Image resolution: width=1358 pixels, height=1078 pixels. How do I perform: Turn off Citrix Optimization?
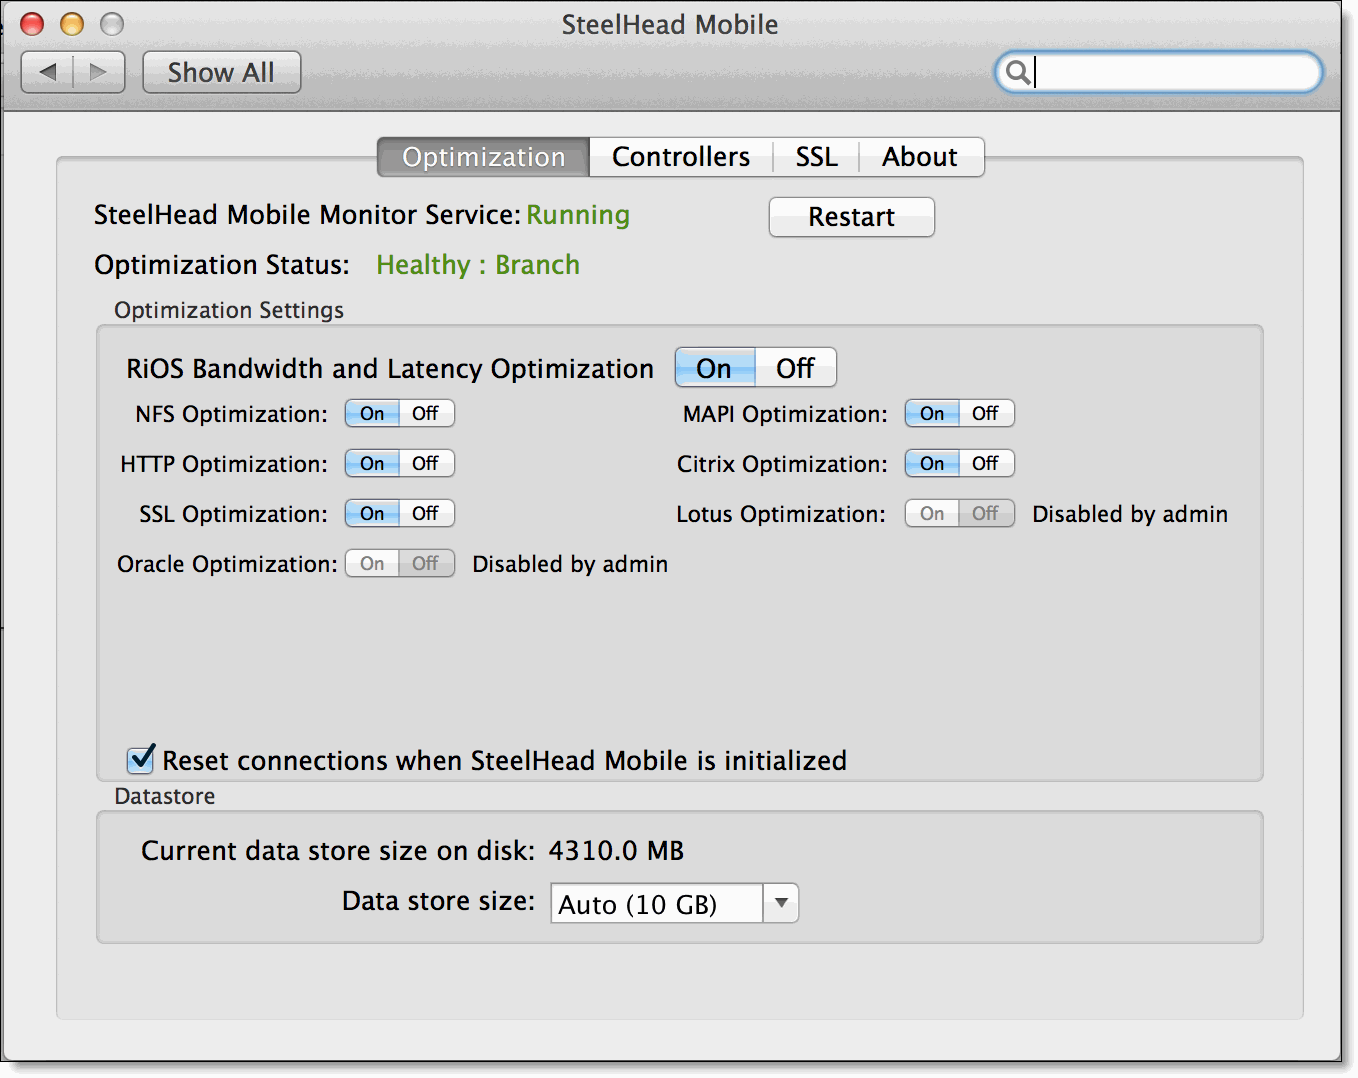pos(986,463)
